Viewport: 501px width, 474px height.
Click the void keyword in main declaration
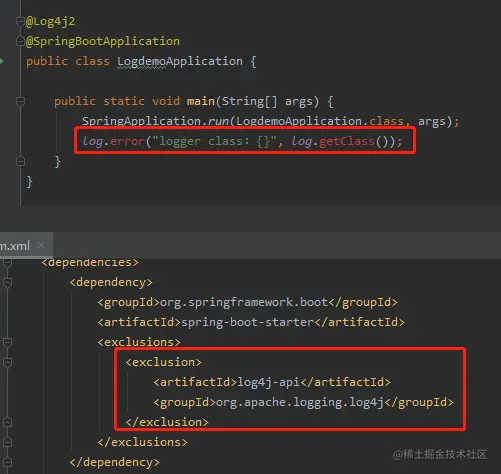click(x=166, y=101)
